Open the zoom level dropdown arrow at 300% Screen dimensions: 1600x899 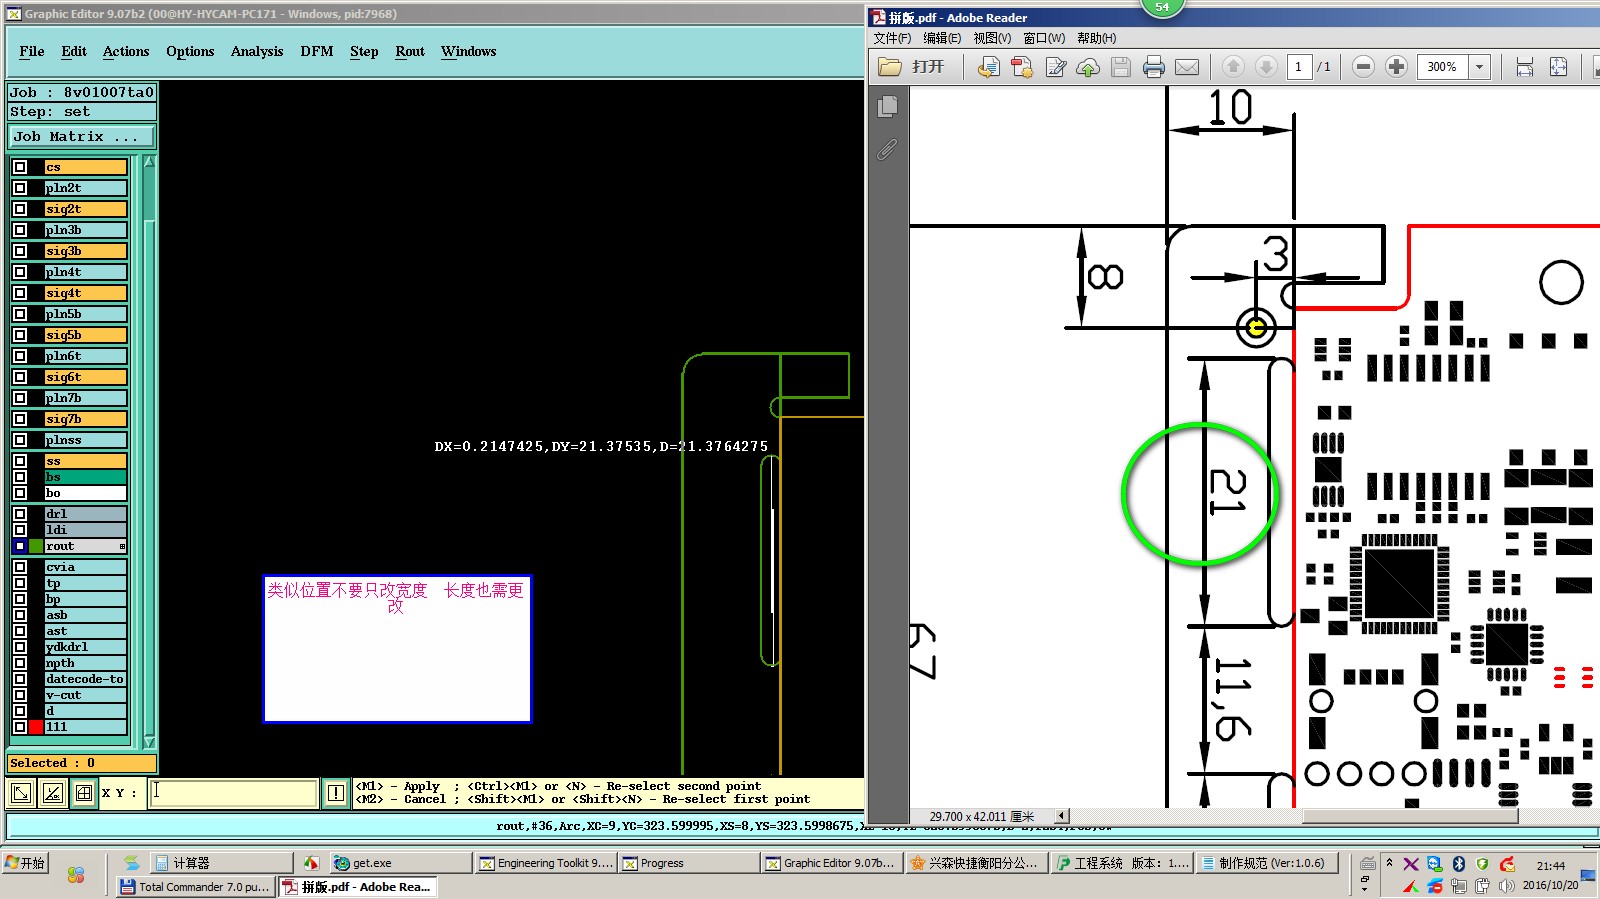pos(1480,67)
